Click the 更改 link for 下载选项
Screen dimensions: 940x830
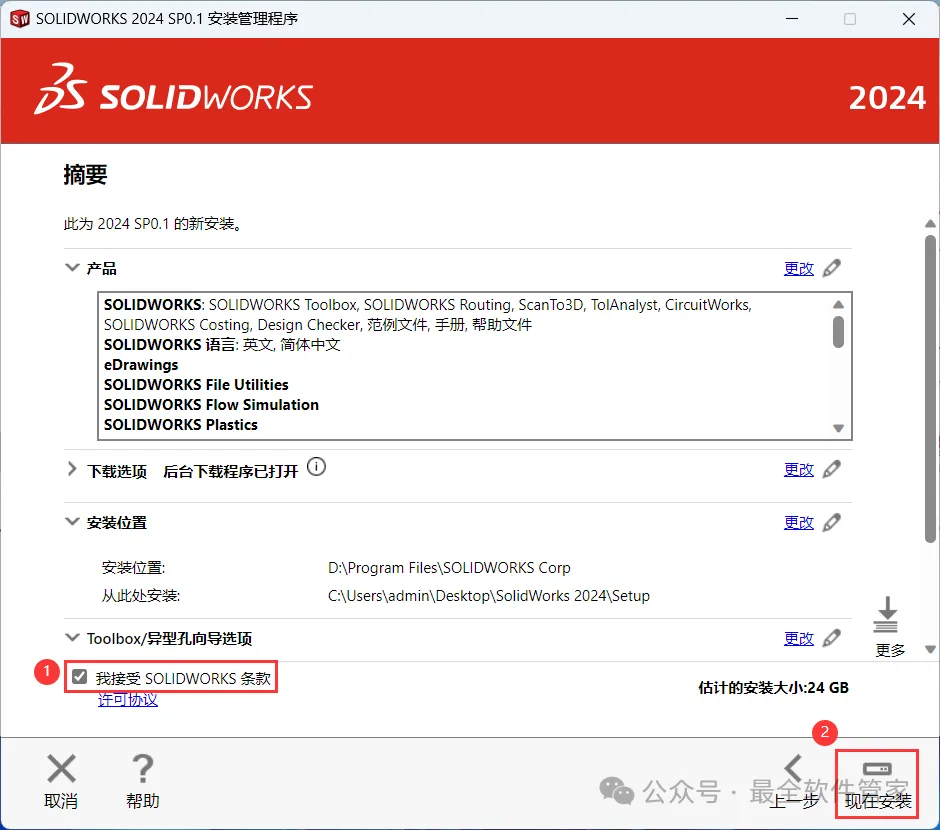799,470
